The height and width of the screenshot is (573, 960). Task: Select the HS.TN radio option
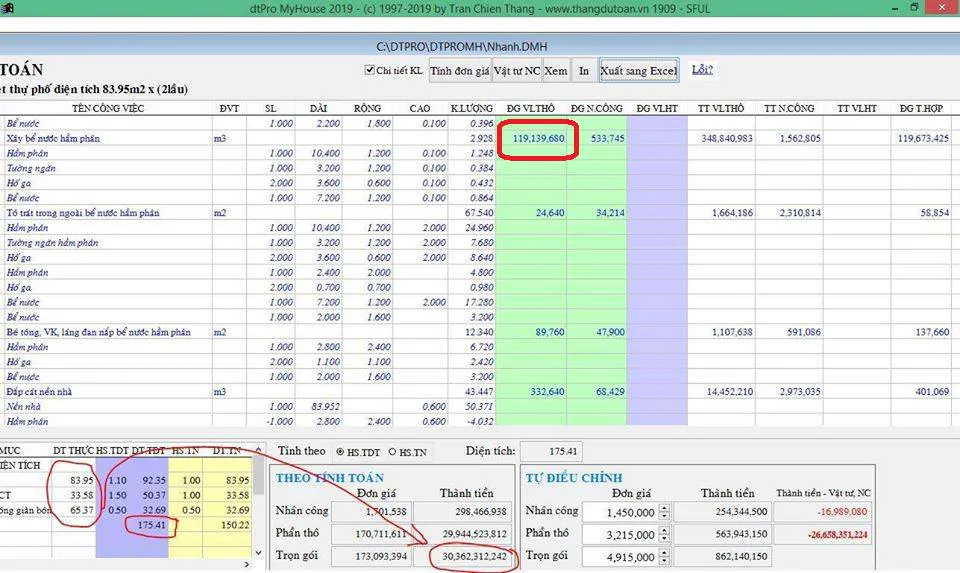coord(393,452)
